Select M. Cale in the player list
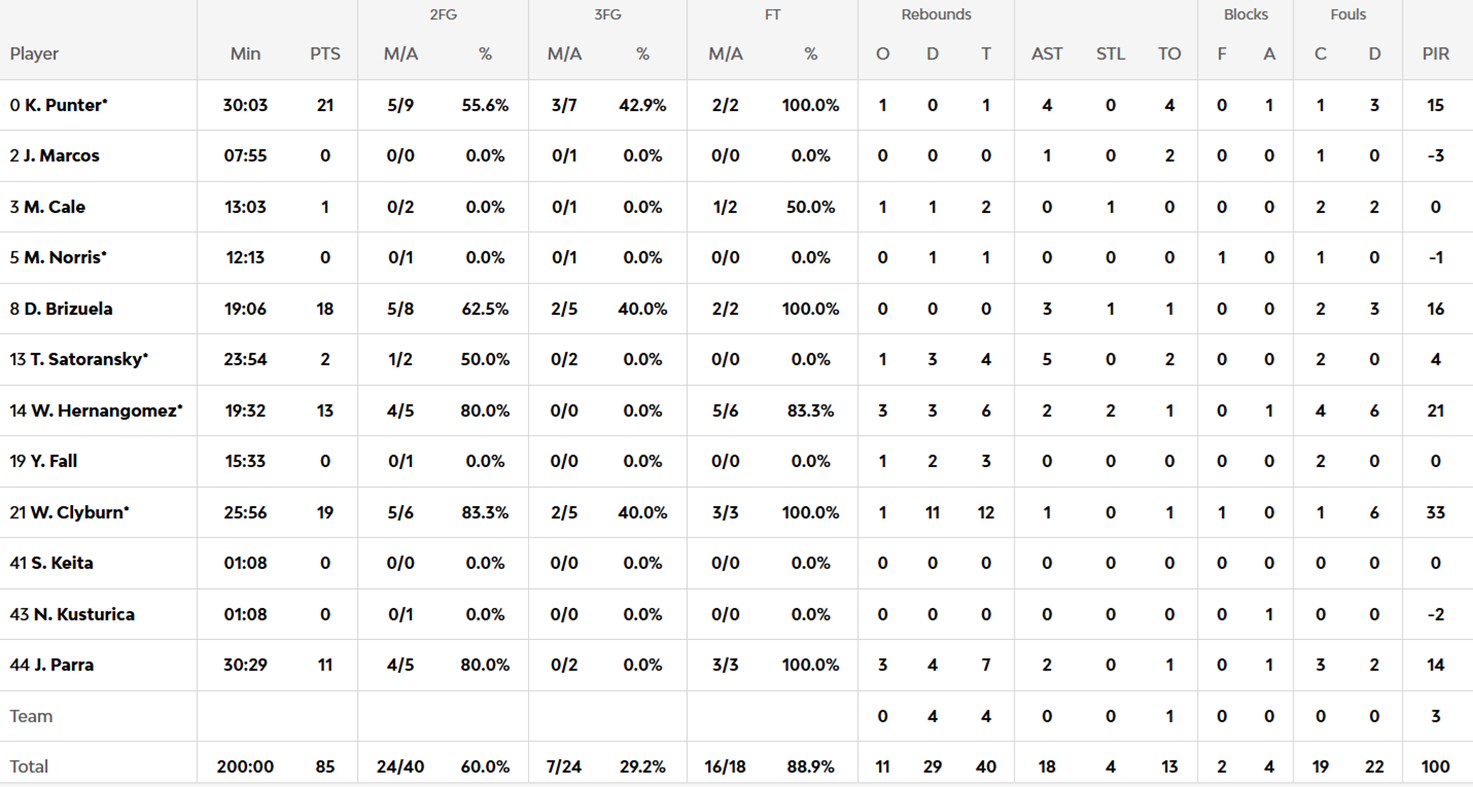 tap(55, 207)
